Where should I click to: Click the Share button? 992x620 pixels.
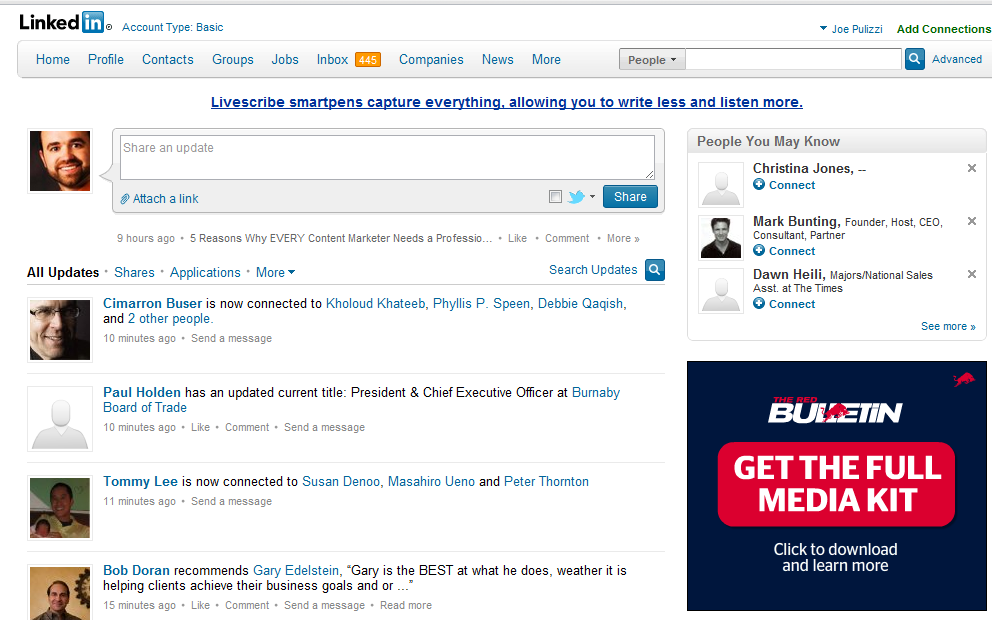point(630,197)
